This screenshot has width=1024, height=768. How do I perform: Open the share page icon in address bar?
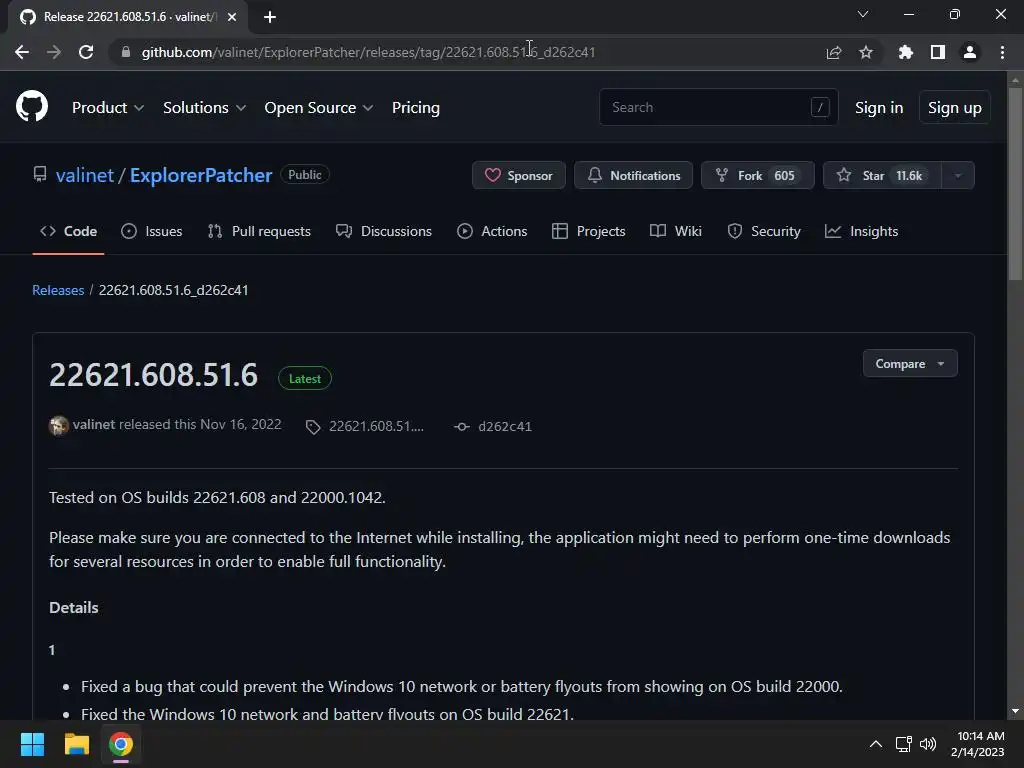click(x=833, y=52)
